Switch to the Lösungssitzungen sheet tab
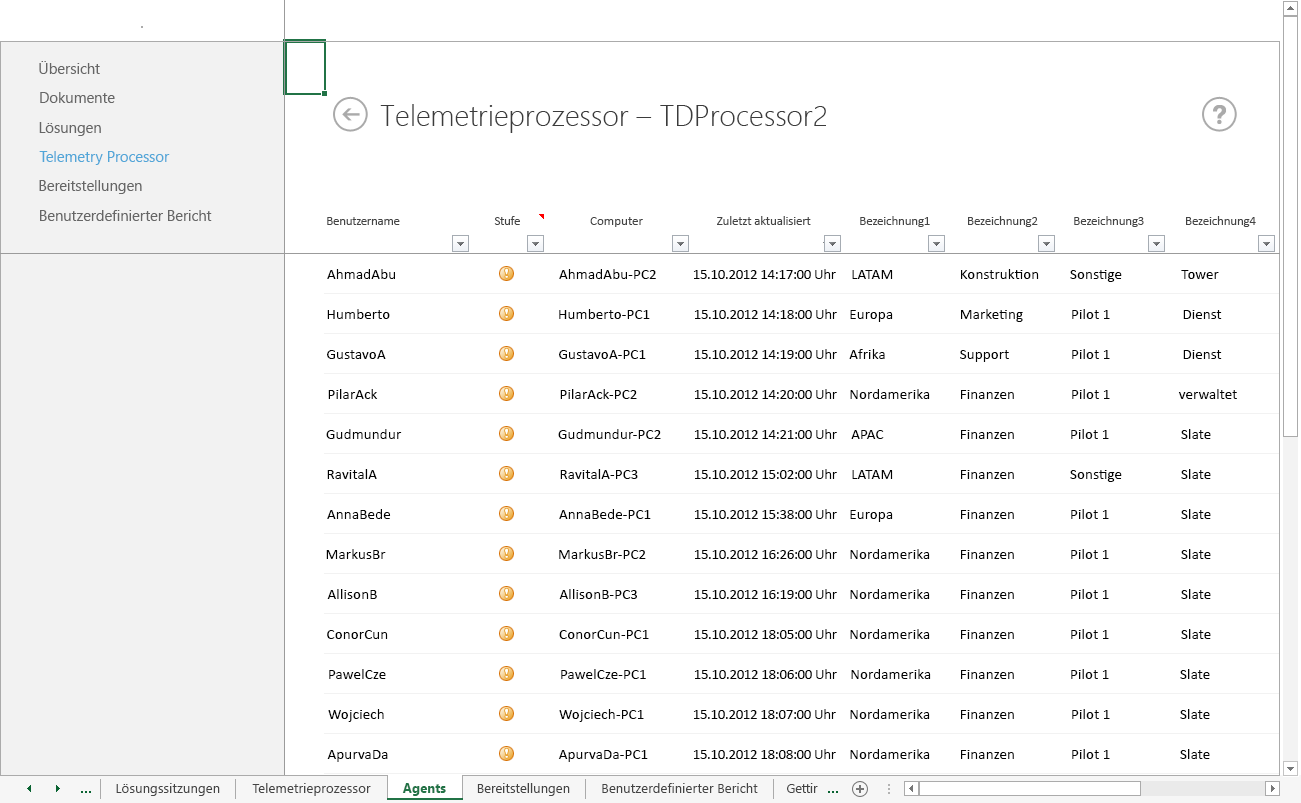 click(168, 789)
